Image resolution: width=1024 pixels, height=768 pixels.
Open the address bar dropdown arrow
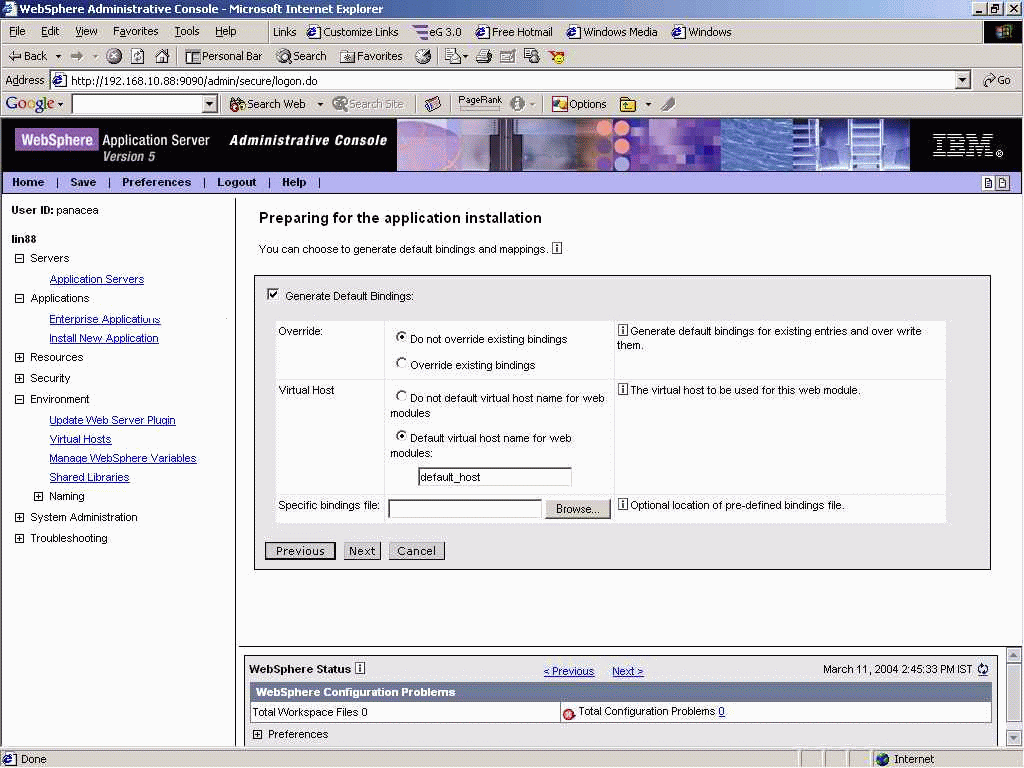point(962,80)
